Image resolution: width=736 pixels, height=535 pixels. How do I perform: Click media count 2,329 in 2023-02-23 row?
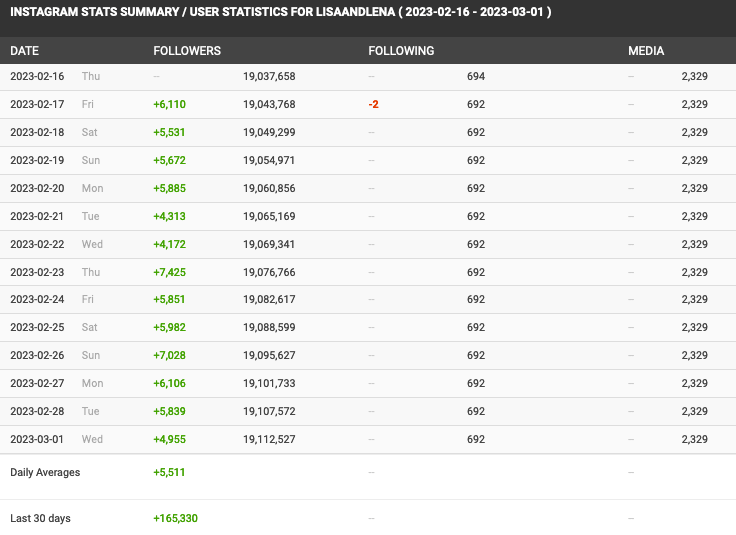(x=694, y=272)
